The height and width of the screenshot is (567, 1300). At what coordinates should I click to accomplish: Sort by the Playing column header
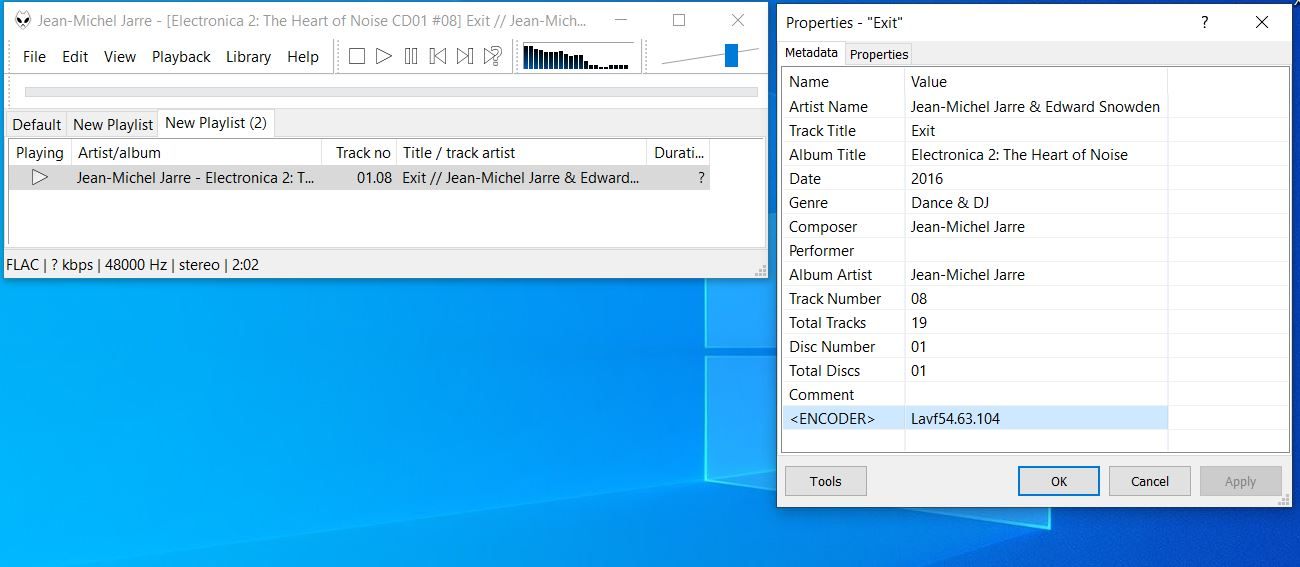coord(40,153)
